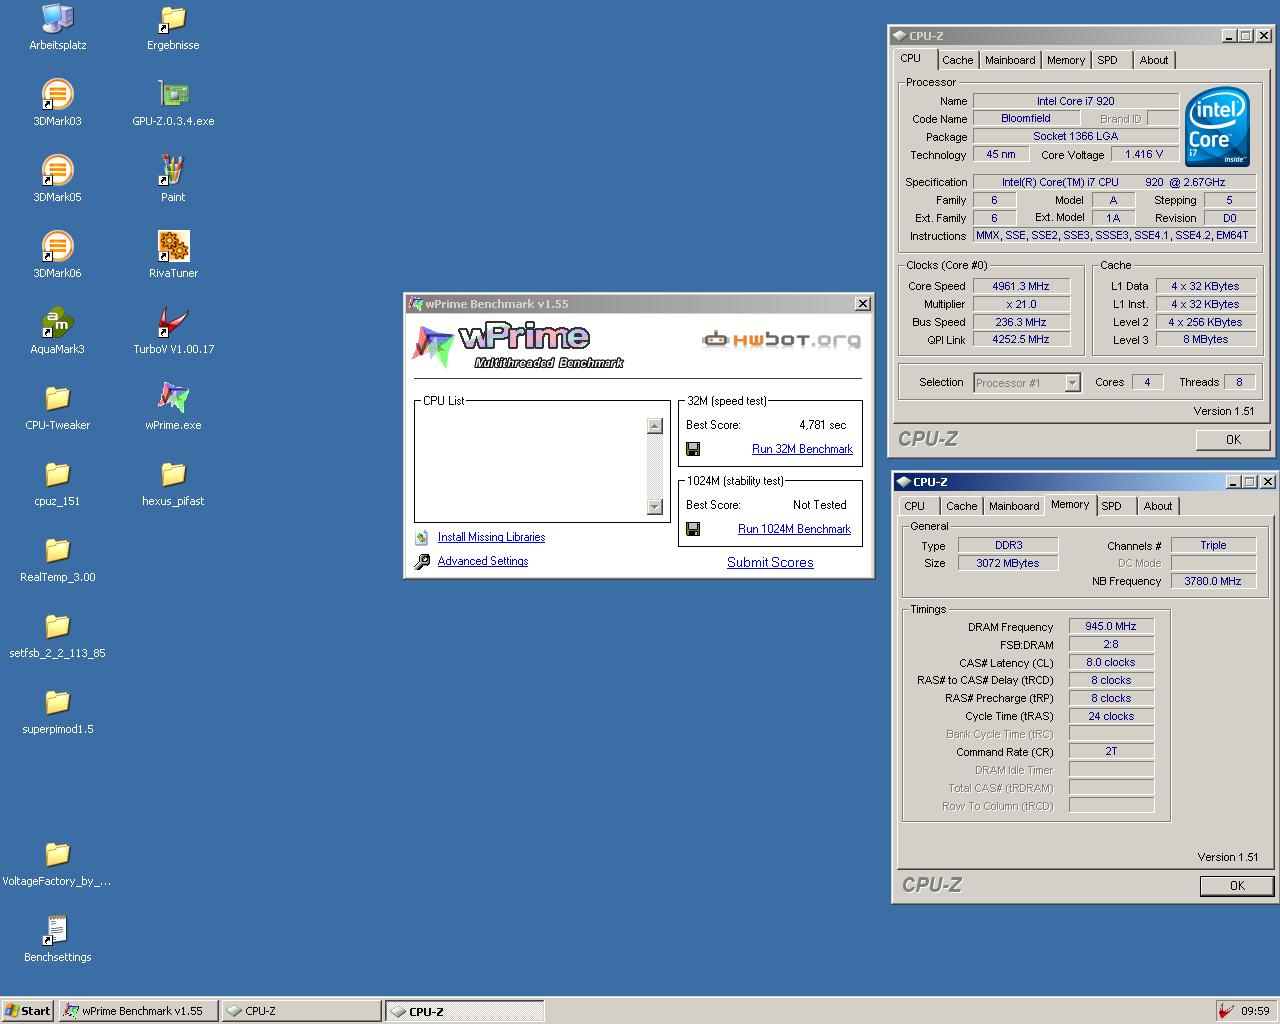Click the Core Speed value 4961.3 MHz
Viewport: 1280px width, 1024px height.
pos(1021,286)
